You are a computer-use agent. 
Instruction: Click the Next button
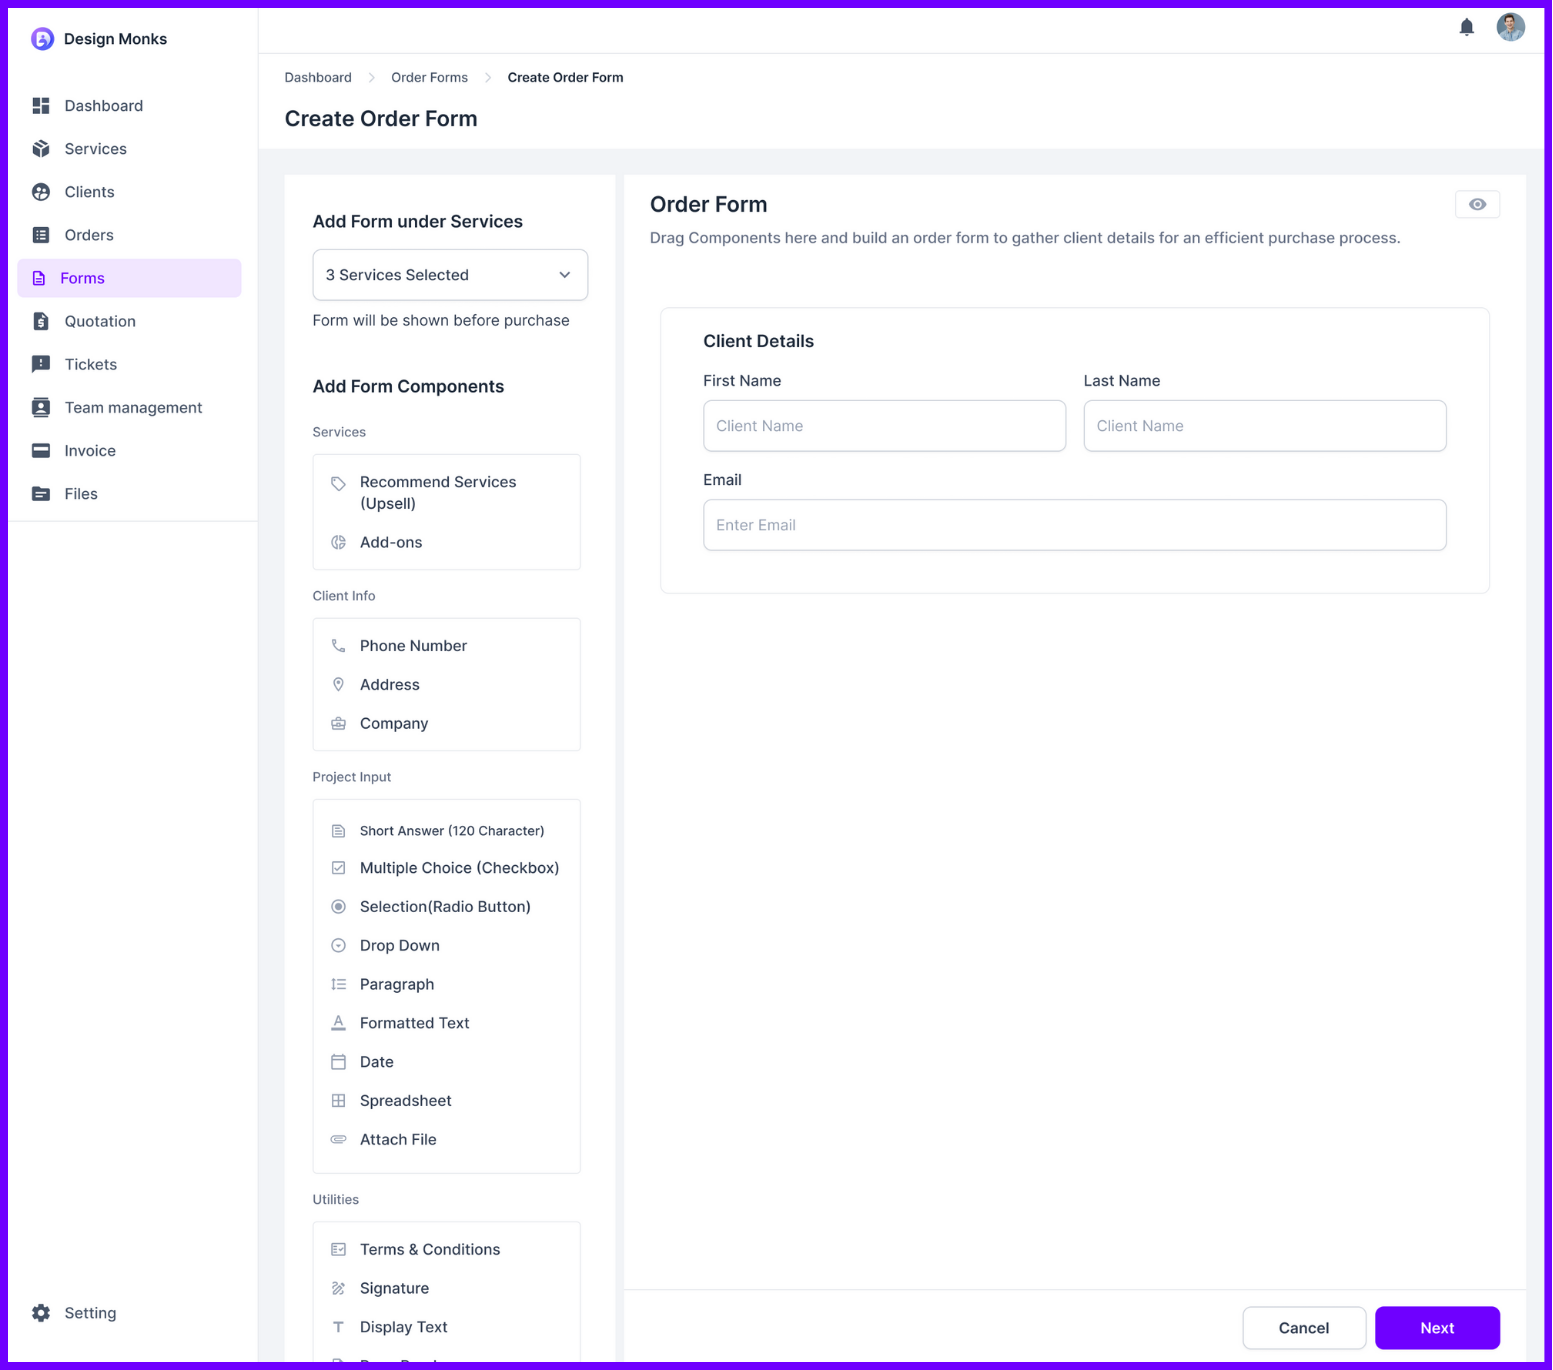click(1436, 1327)
